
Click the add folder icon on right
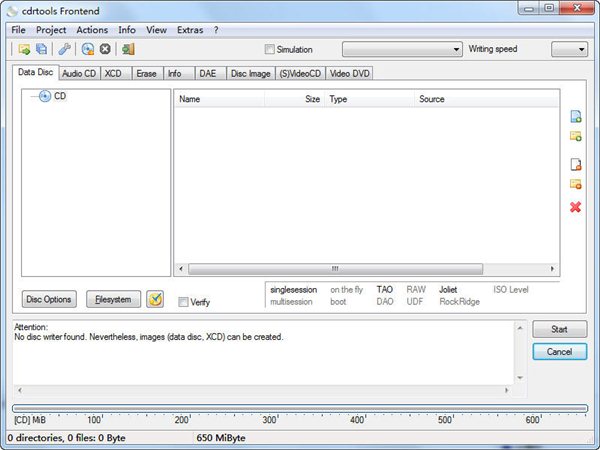click(x=576, y=136)
